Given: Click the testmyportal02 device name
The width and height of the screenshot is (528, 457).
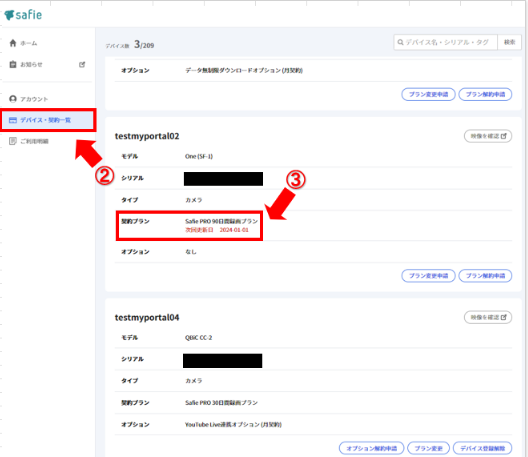Looking at the screenshot, I should (147, 136).
